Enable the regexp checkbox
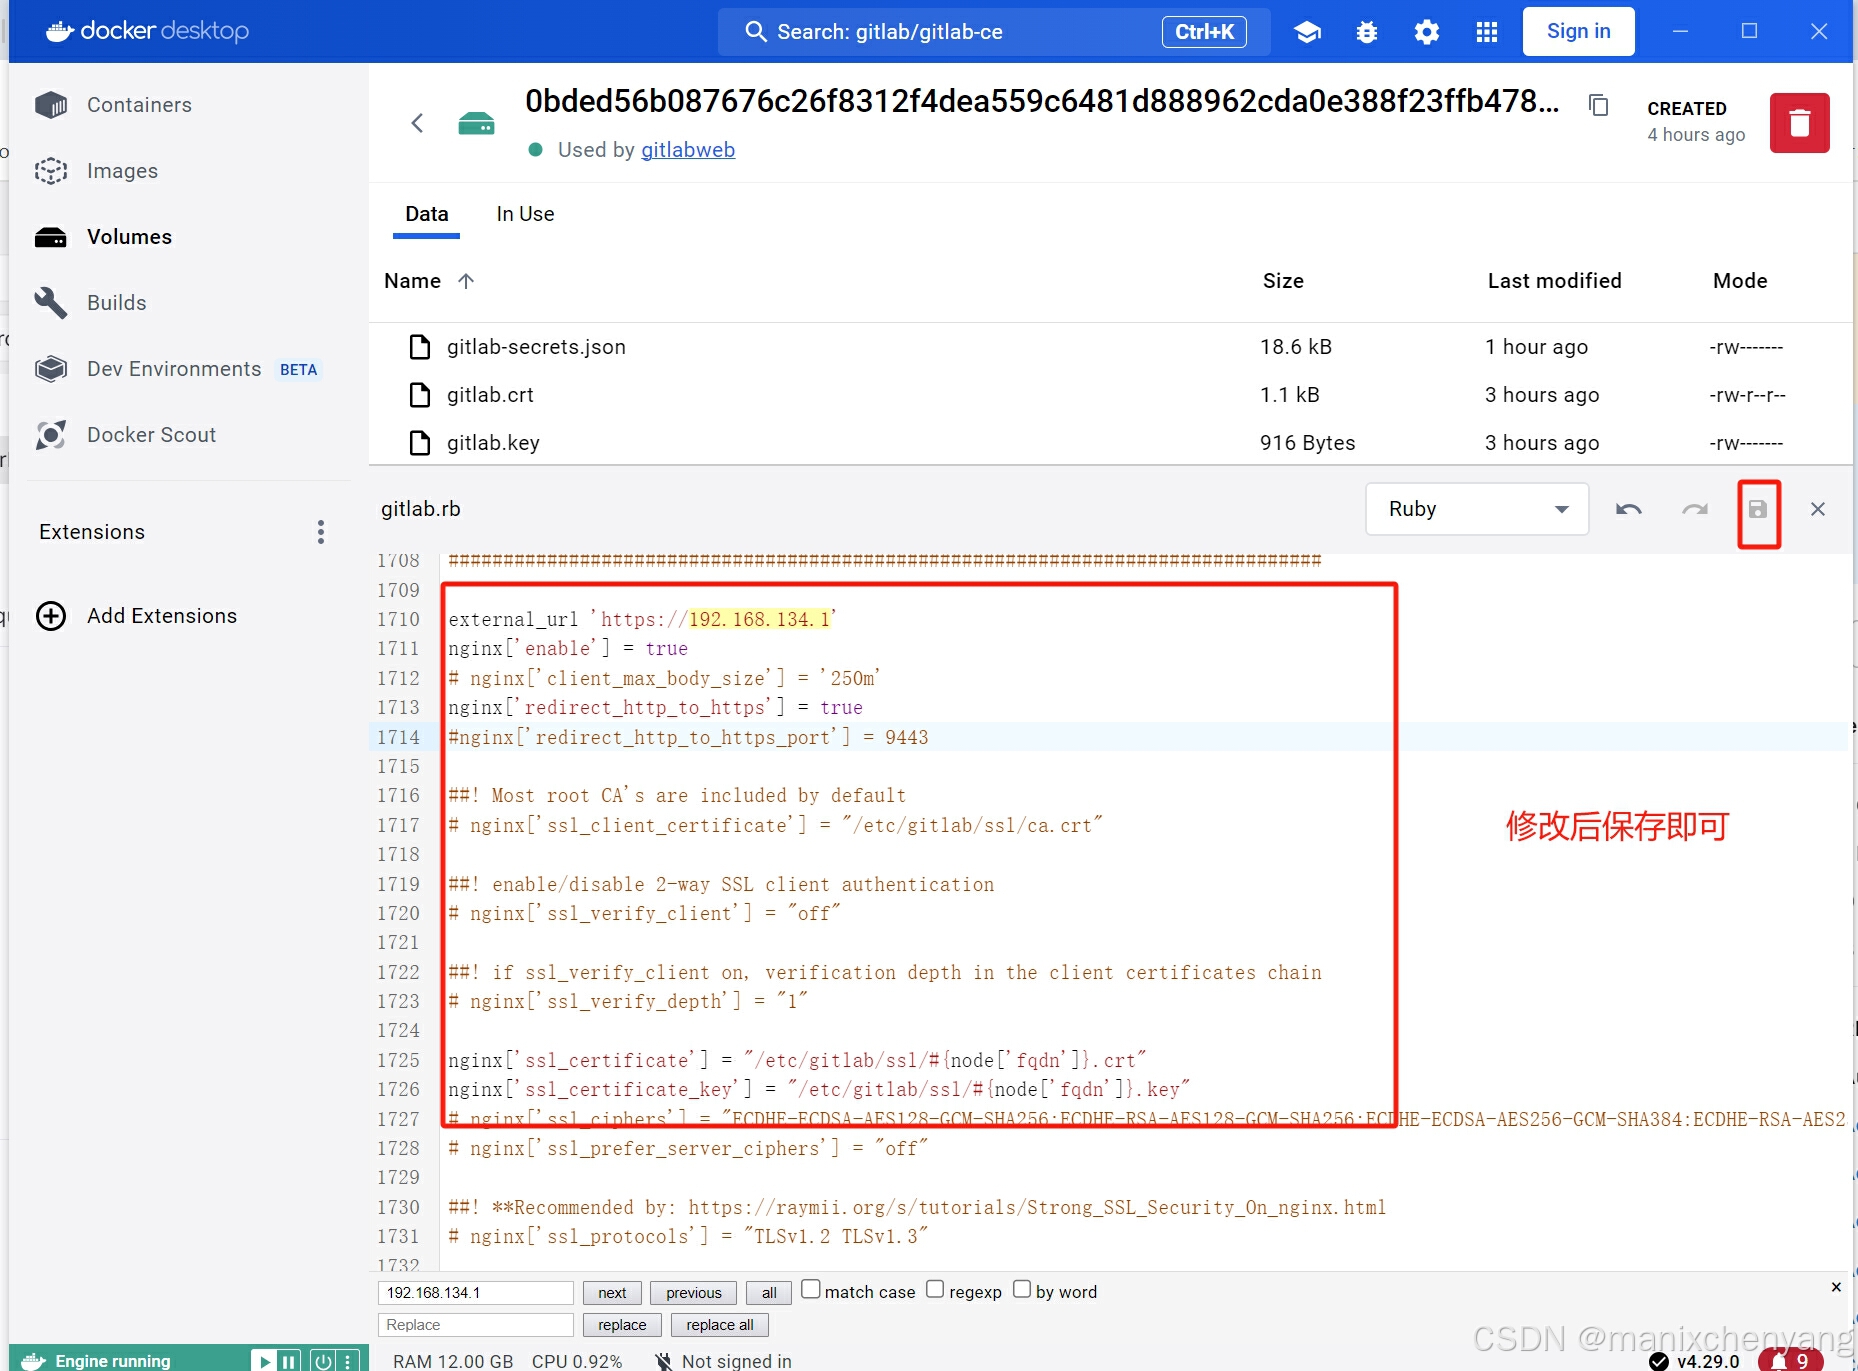 [x=935, y=1290]
